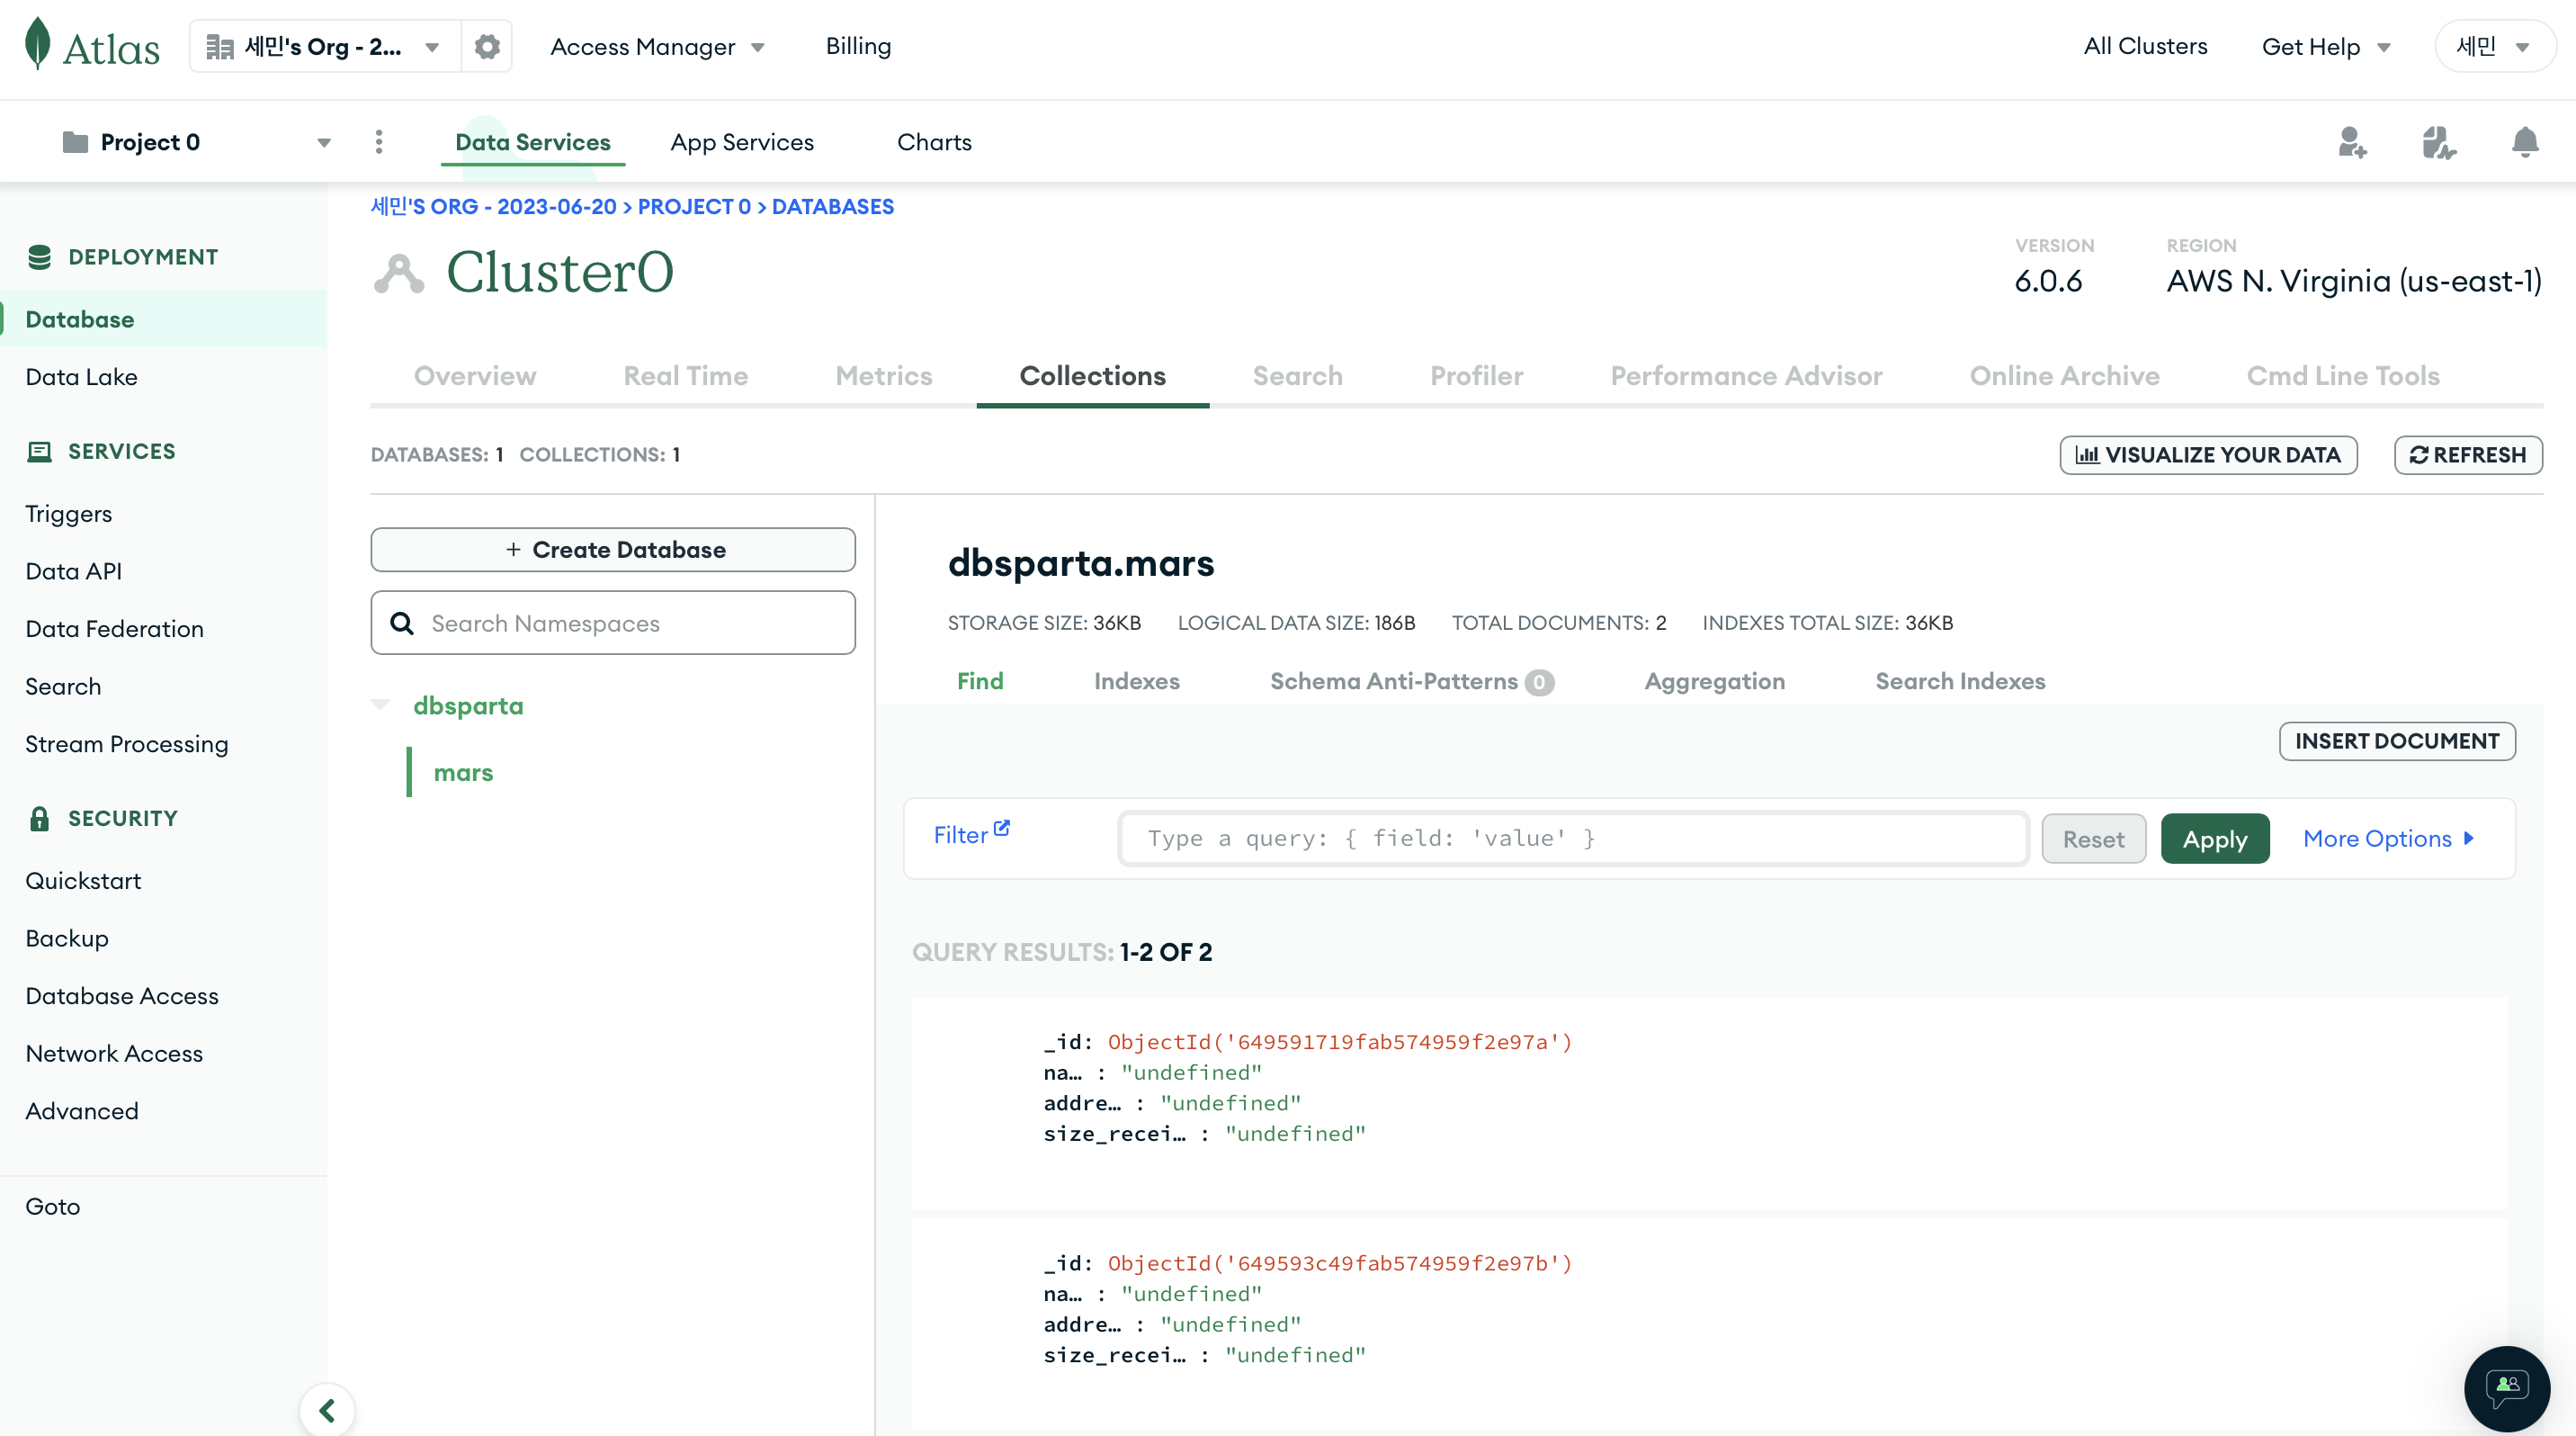2576x1436 pixels.
Task: Open Data API in the sidebar
Action: tap(73, 571)
